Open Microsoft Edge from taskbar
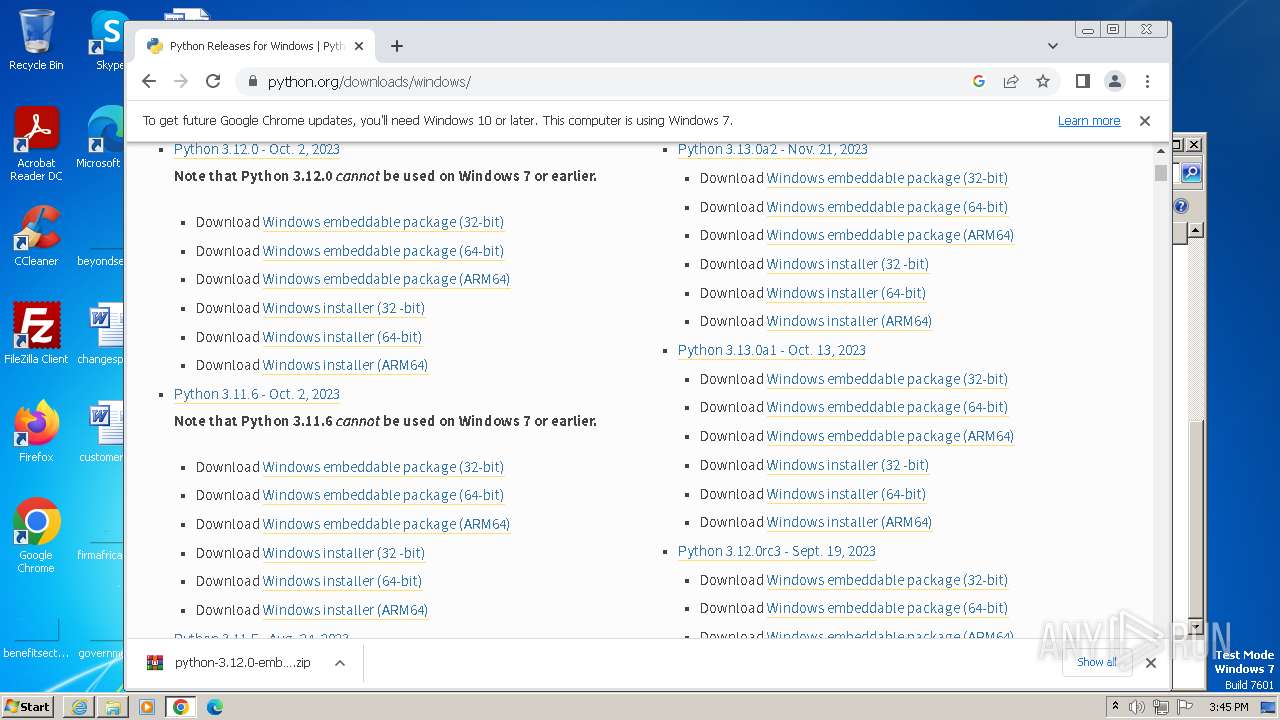This screenshot has width=1280, height=720. pyautogui.click(x=214, y=707)
